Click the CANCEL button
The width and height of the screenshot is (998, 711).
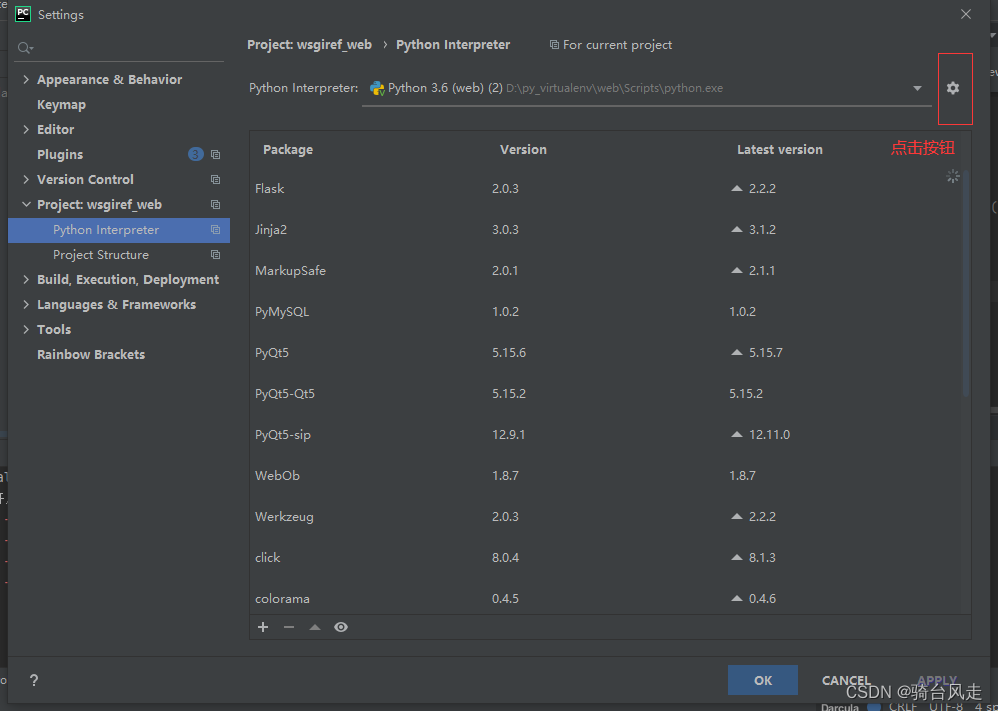[x=847, y=680]
